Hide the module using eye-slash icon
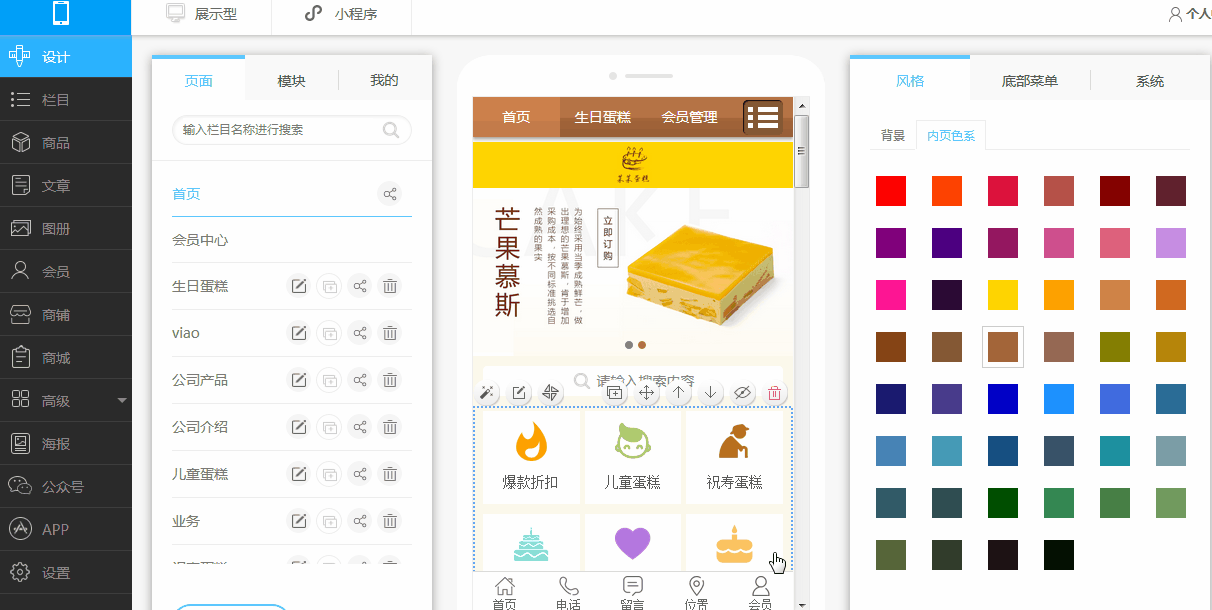The height and width of the screenshot is (610, 1212). pyautogui.click(x=742, y=393)
